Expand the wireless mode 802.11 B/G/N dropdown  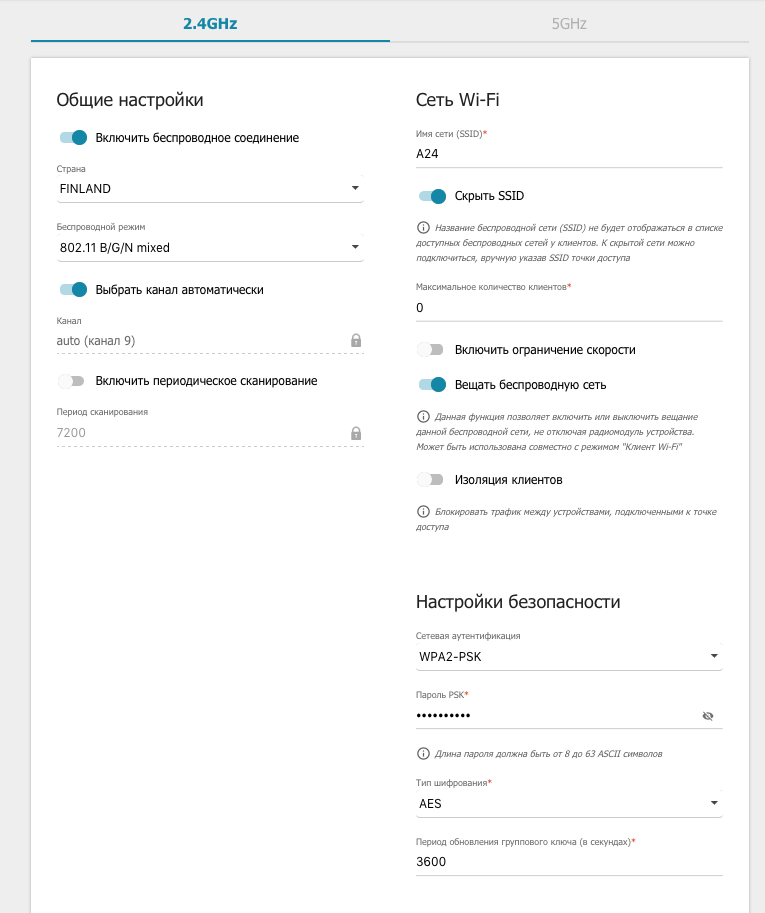click(x=210, y=248)
